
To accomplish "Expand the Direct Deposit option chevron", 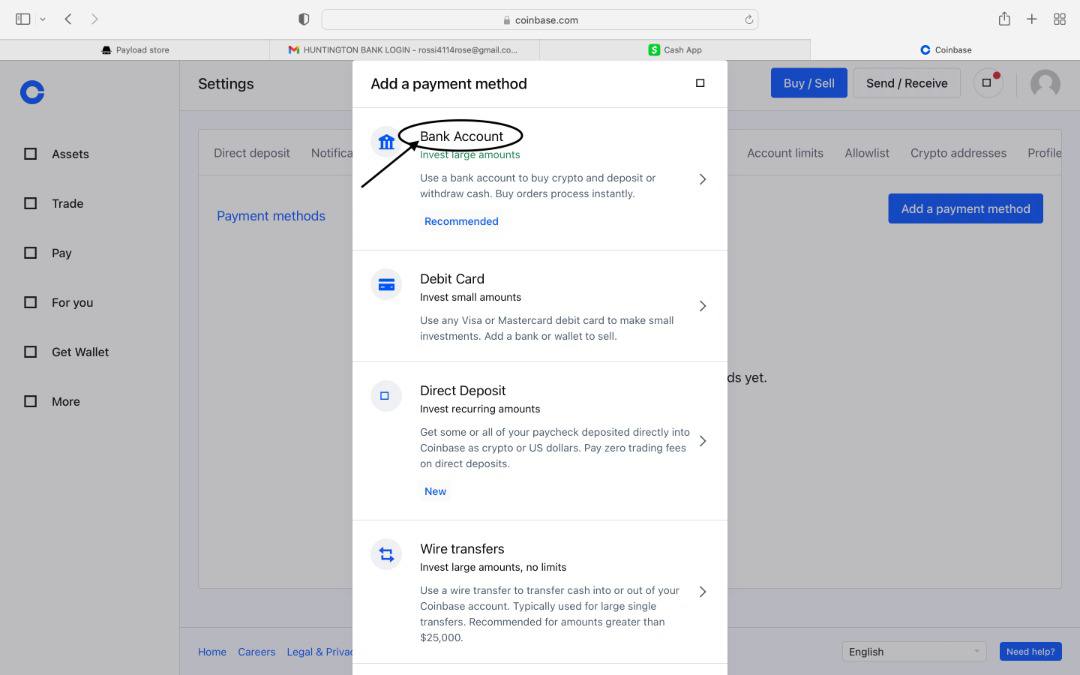I will pos(703,441).
